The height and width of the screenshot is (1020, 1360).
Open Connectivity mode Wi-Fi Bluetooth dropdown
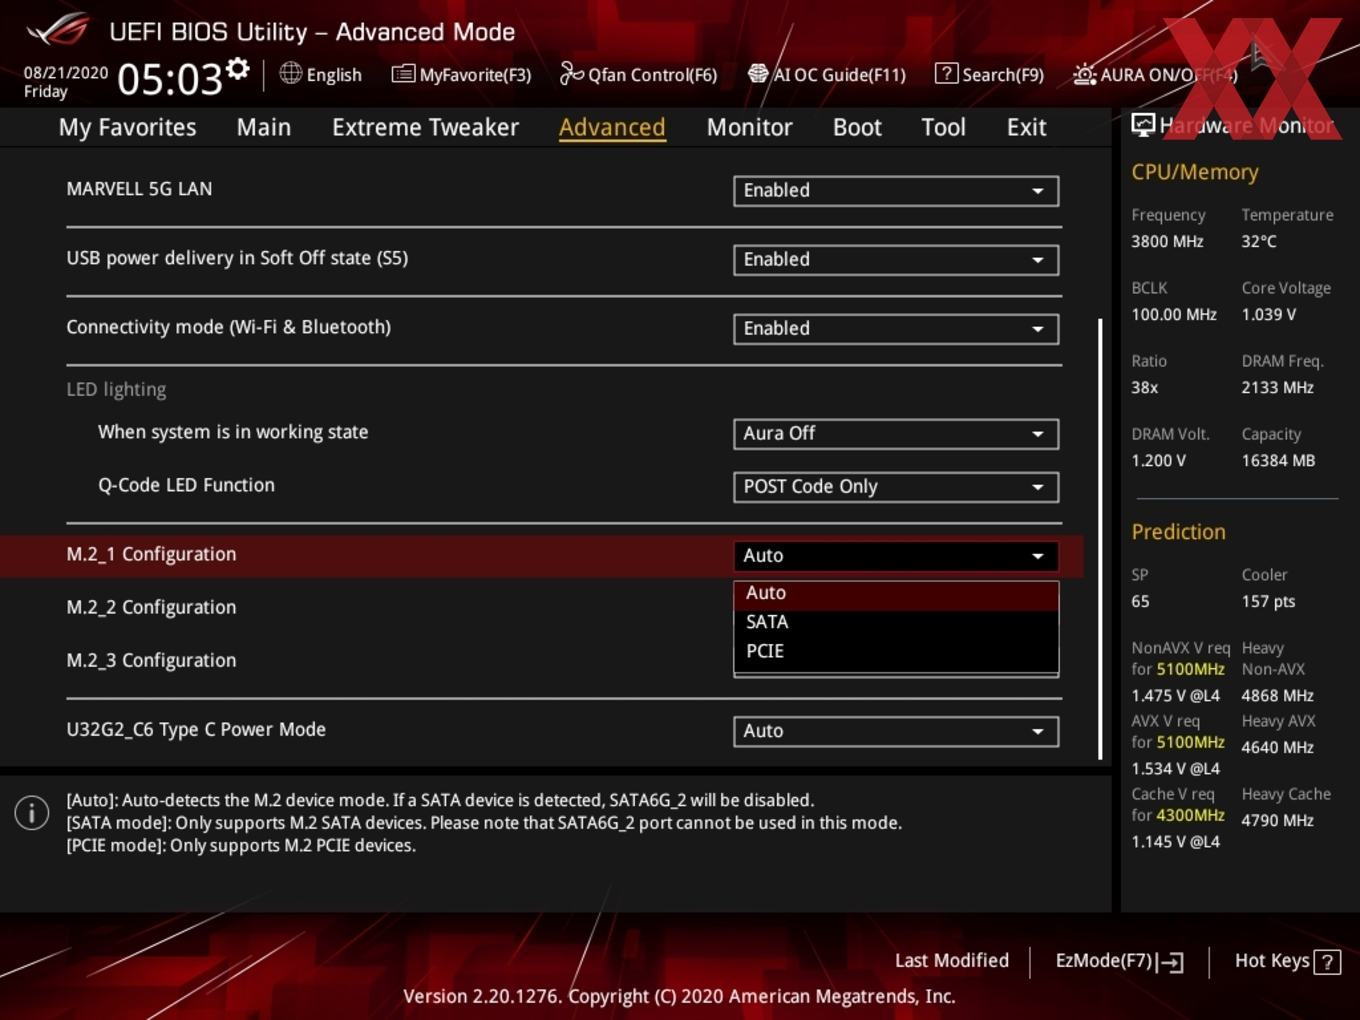click(896, 329)
